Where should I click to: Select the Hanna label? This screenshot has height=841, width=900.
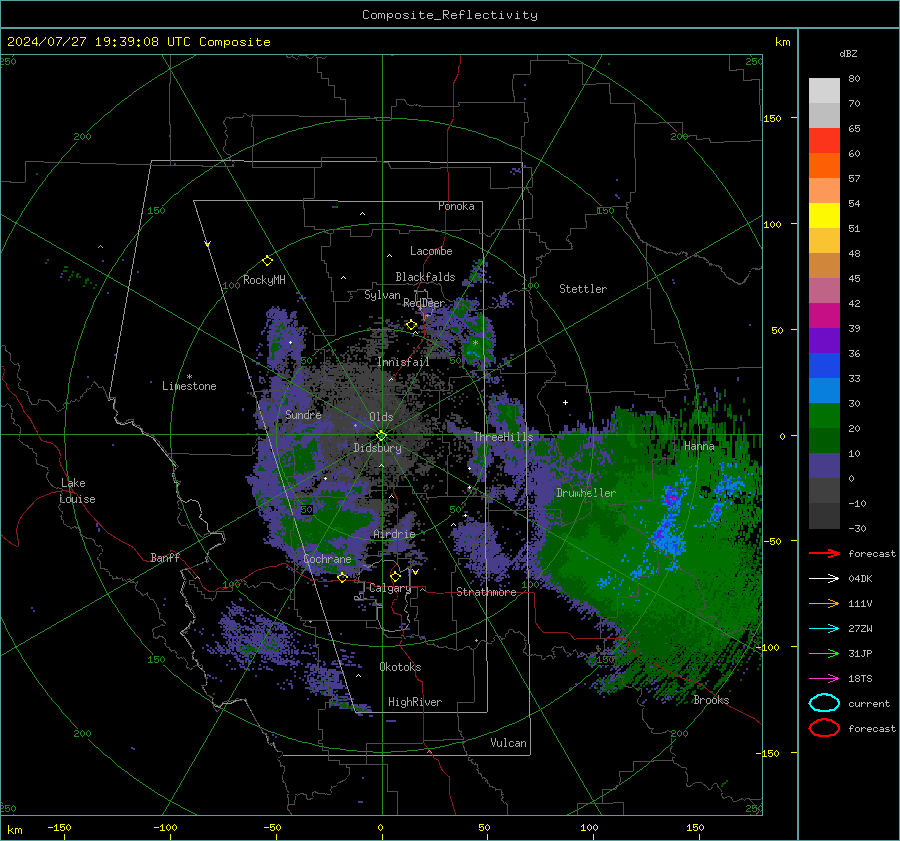click(699, 446)
